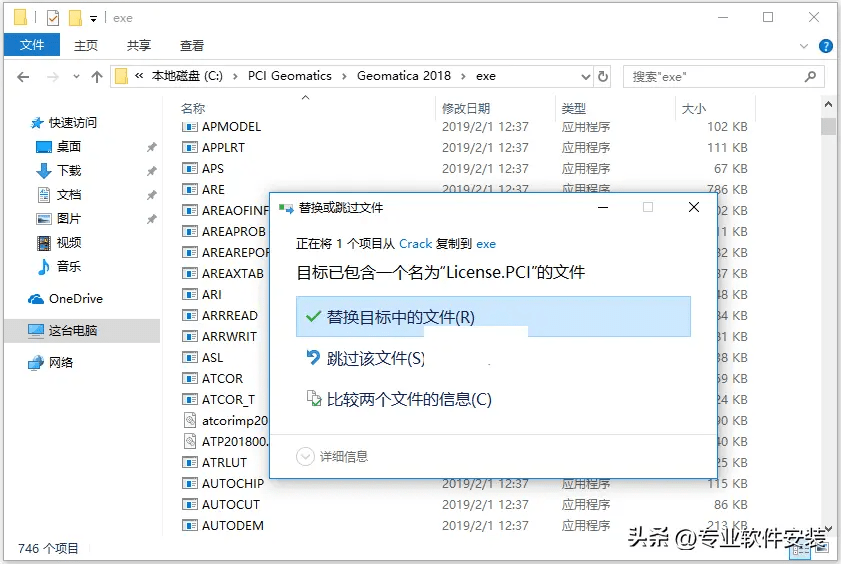
Task: Select the AUTOCHIP file icon
Action: click(x=189, y=483)
